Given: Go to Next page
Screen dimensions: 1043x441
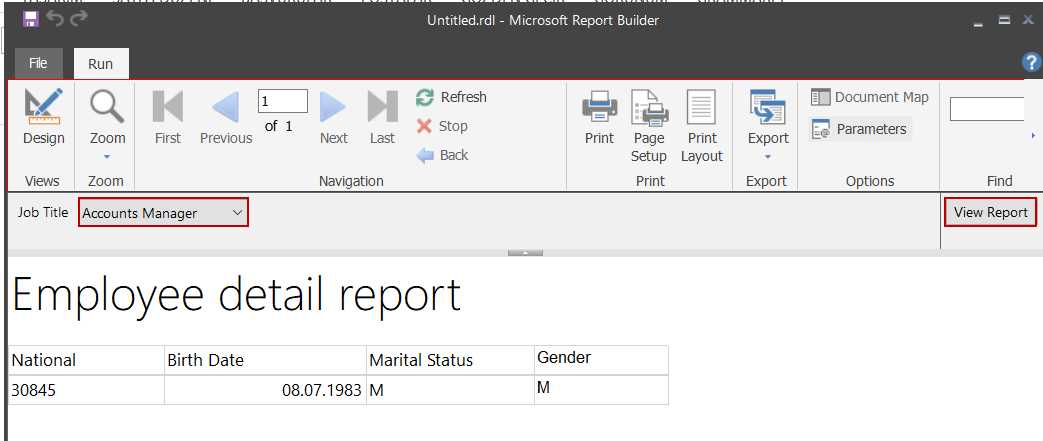Looking at the screenshot, I should (333, 117).
